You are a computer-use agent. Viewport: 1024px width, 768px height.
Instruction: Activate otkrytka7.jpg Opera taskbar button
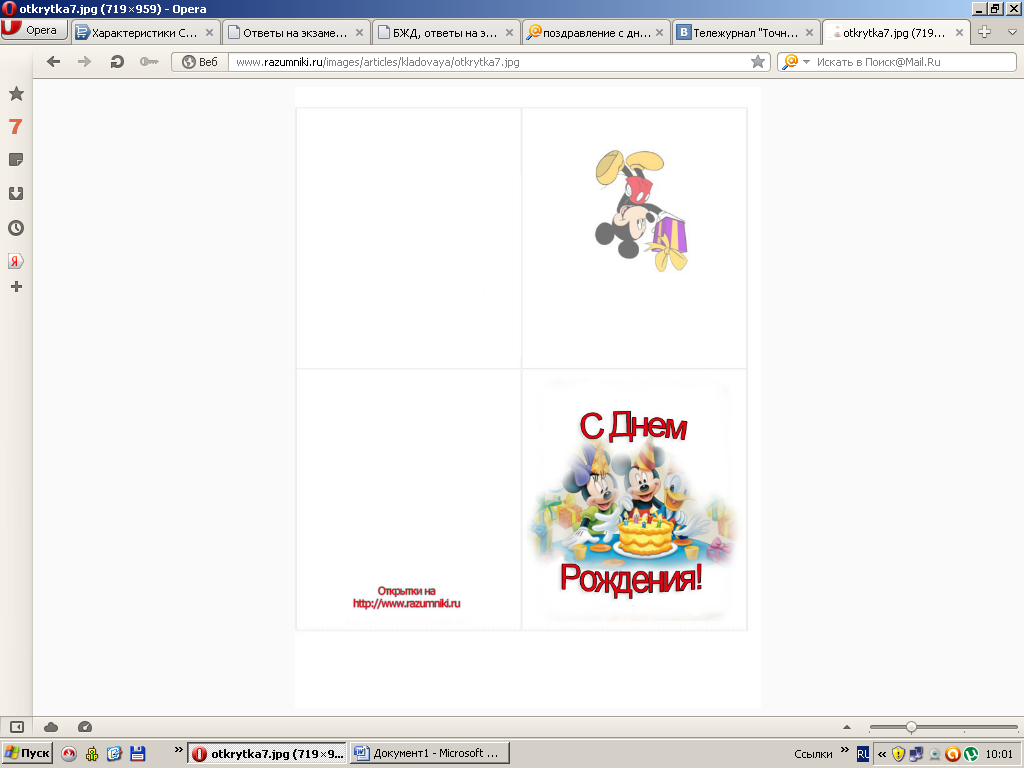(268, 754)
